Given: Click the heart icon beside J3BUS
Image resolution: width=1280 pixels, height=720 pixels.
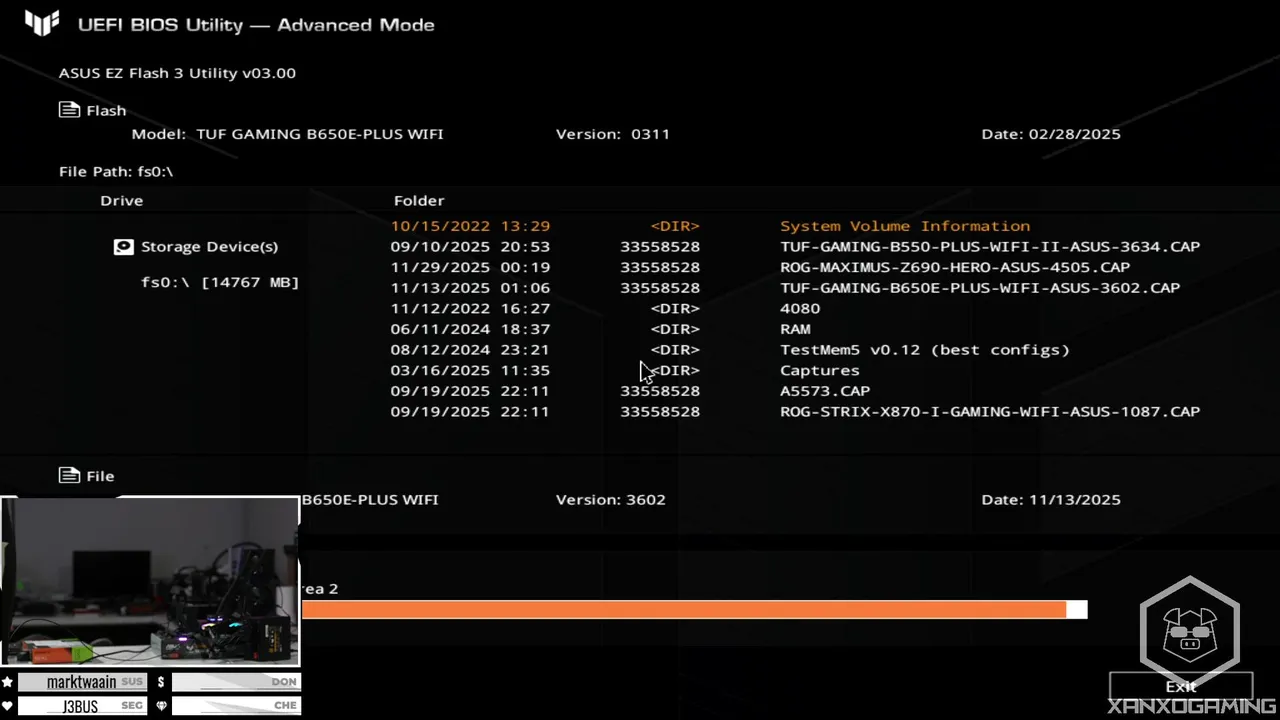Looking at the screenshot, I should point(8,706).
